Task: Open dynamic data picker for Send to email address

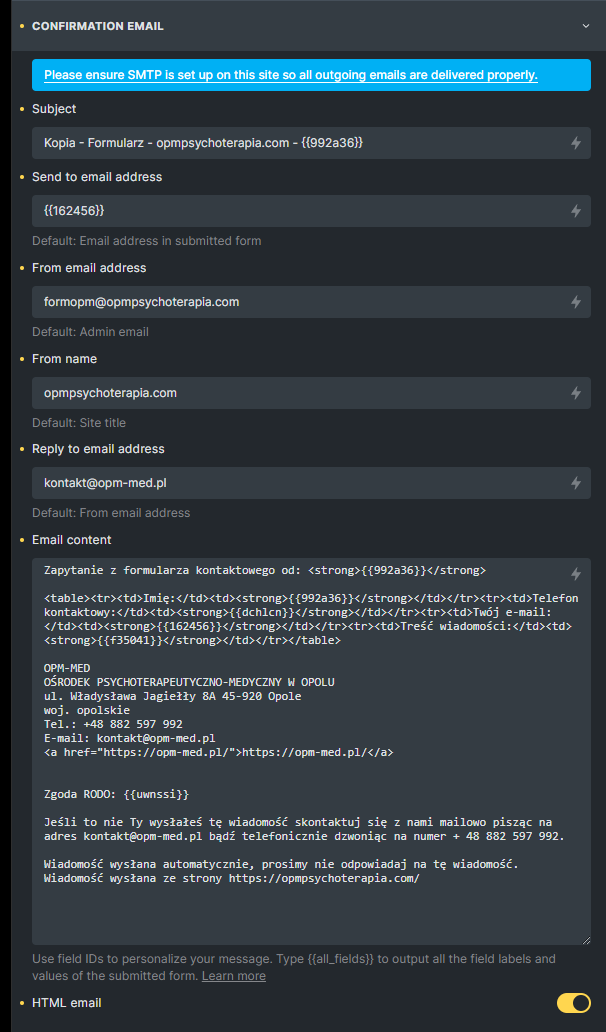Action: 576,211
